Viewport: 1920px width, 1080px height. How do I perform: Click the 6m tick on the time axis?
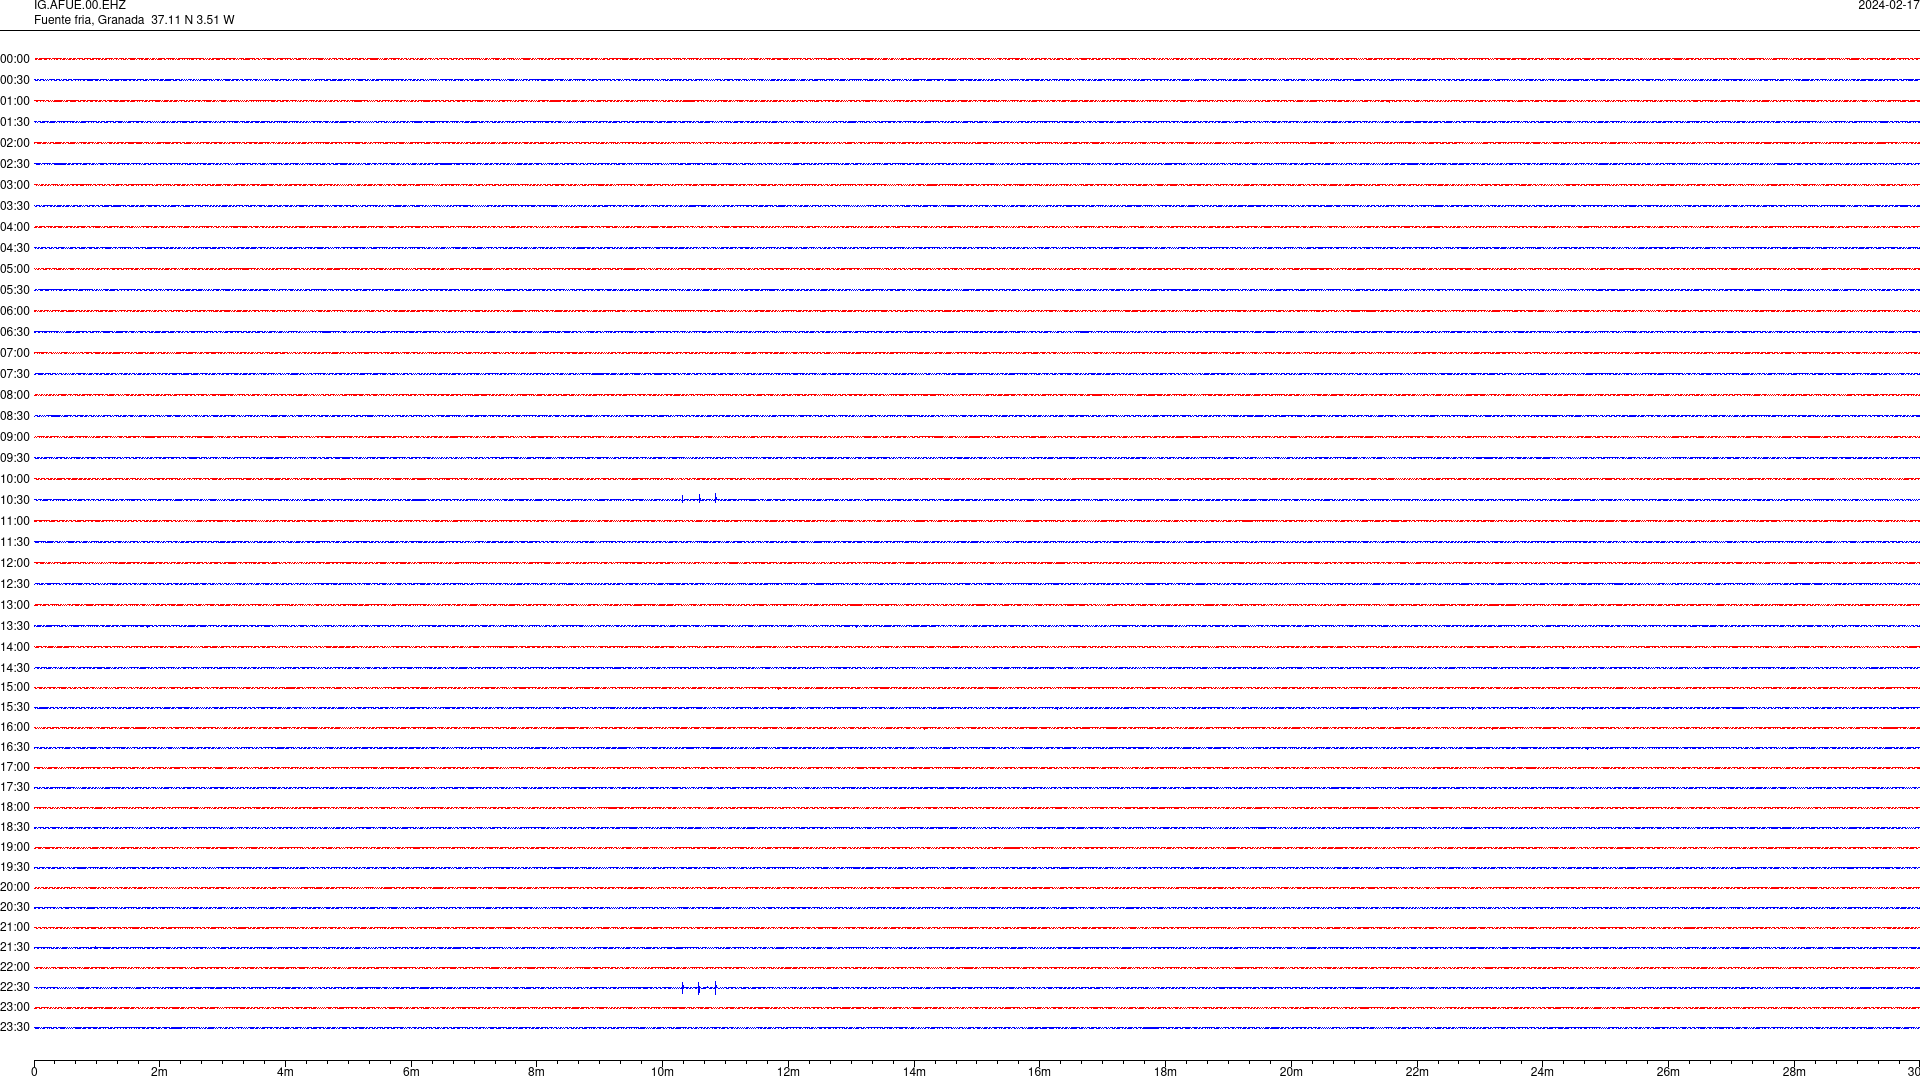(x=411, y=1072)
